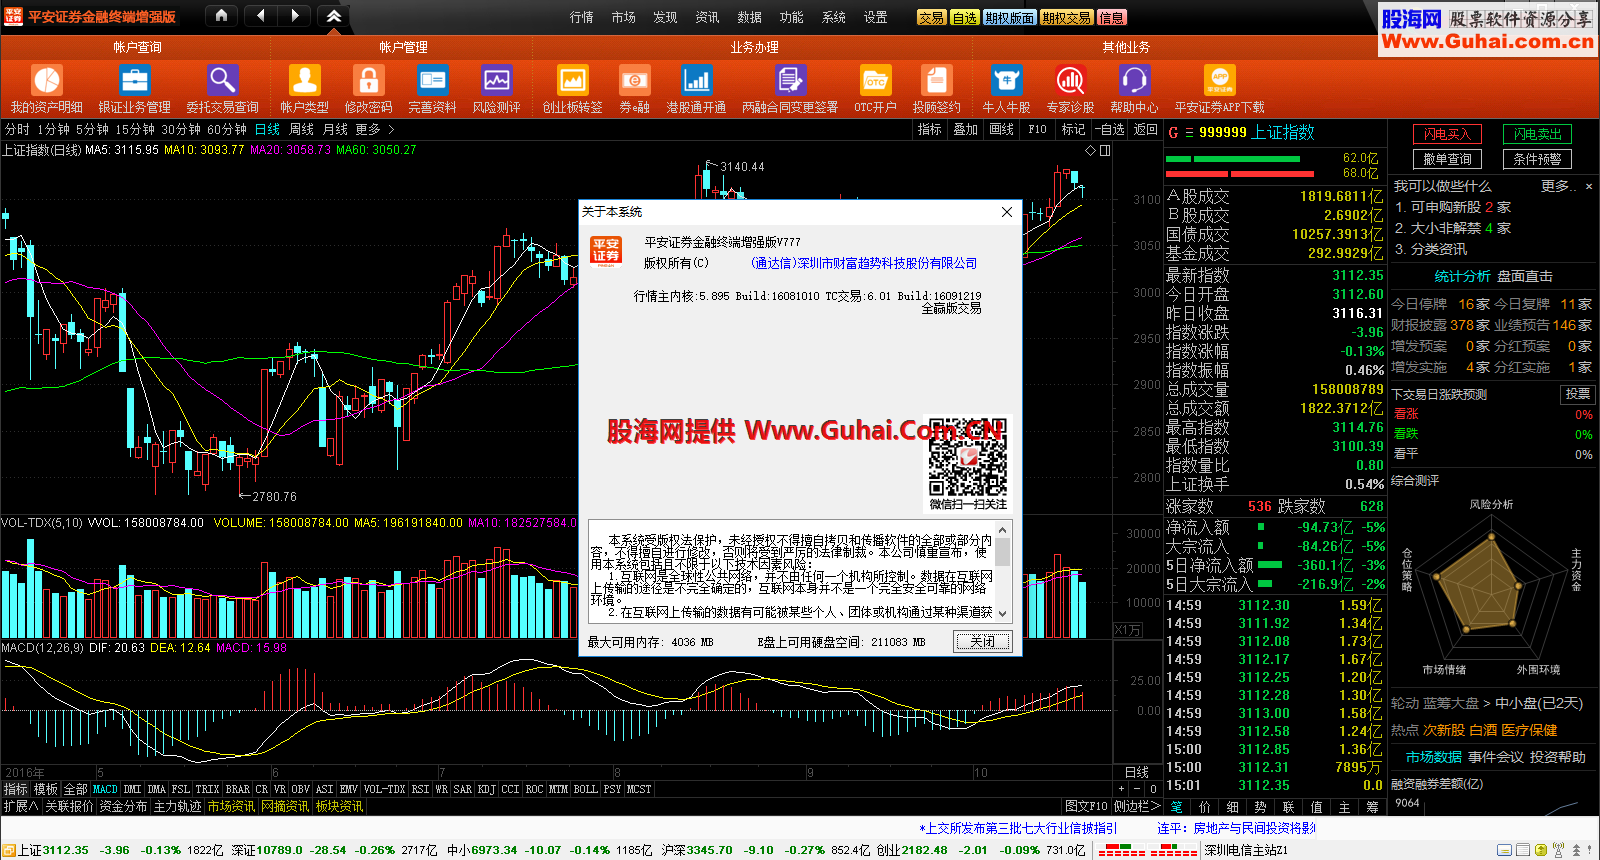
Task: Expand 更多 chart periods
Action: (374, 129)
